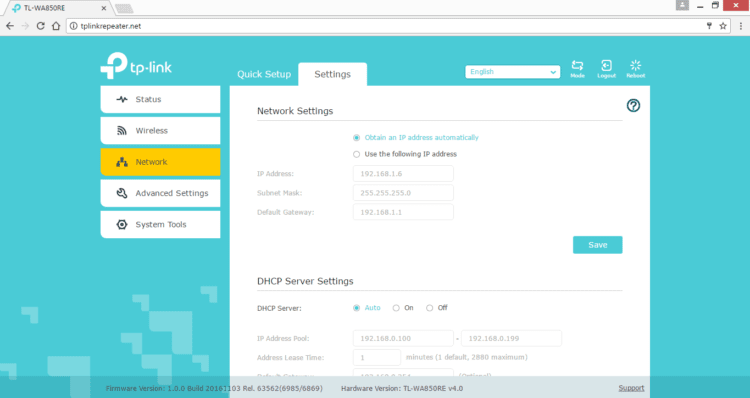Set DHCP Server to Off
This screenshot has width=750, height=398.
(x=430, y=308)
